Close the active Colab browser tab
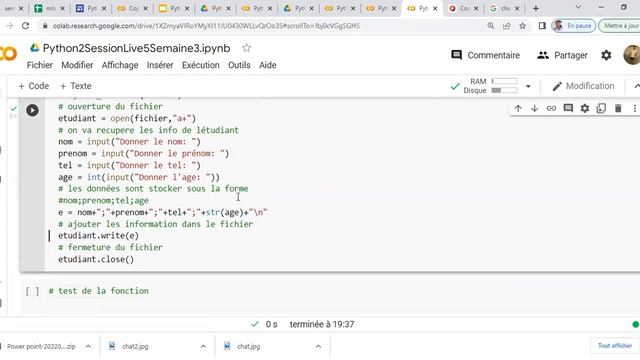This screenshot has width=640, height=360. pyautogui.click(x=435, y=8)
